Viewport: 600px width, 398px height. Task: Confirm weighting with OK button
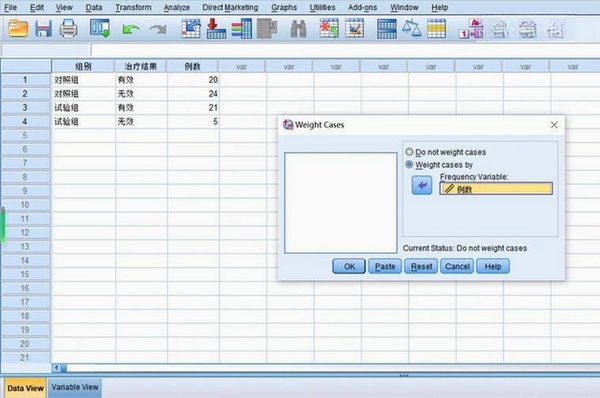[x=349, y=266]
